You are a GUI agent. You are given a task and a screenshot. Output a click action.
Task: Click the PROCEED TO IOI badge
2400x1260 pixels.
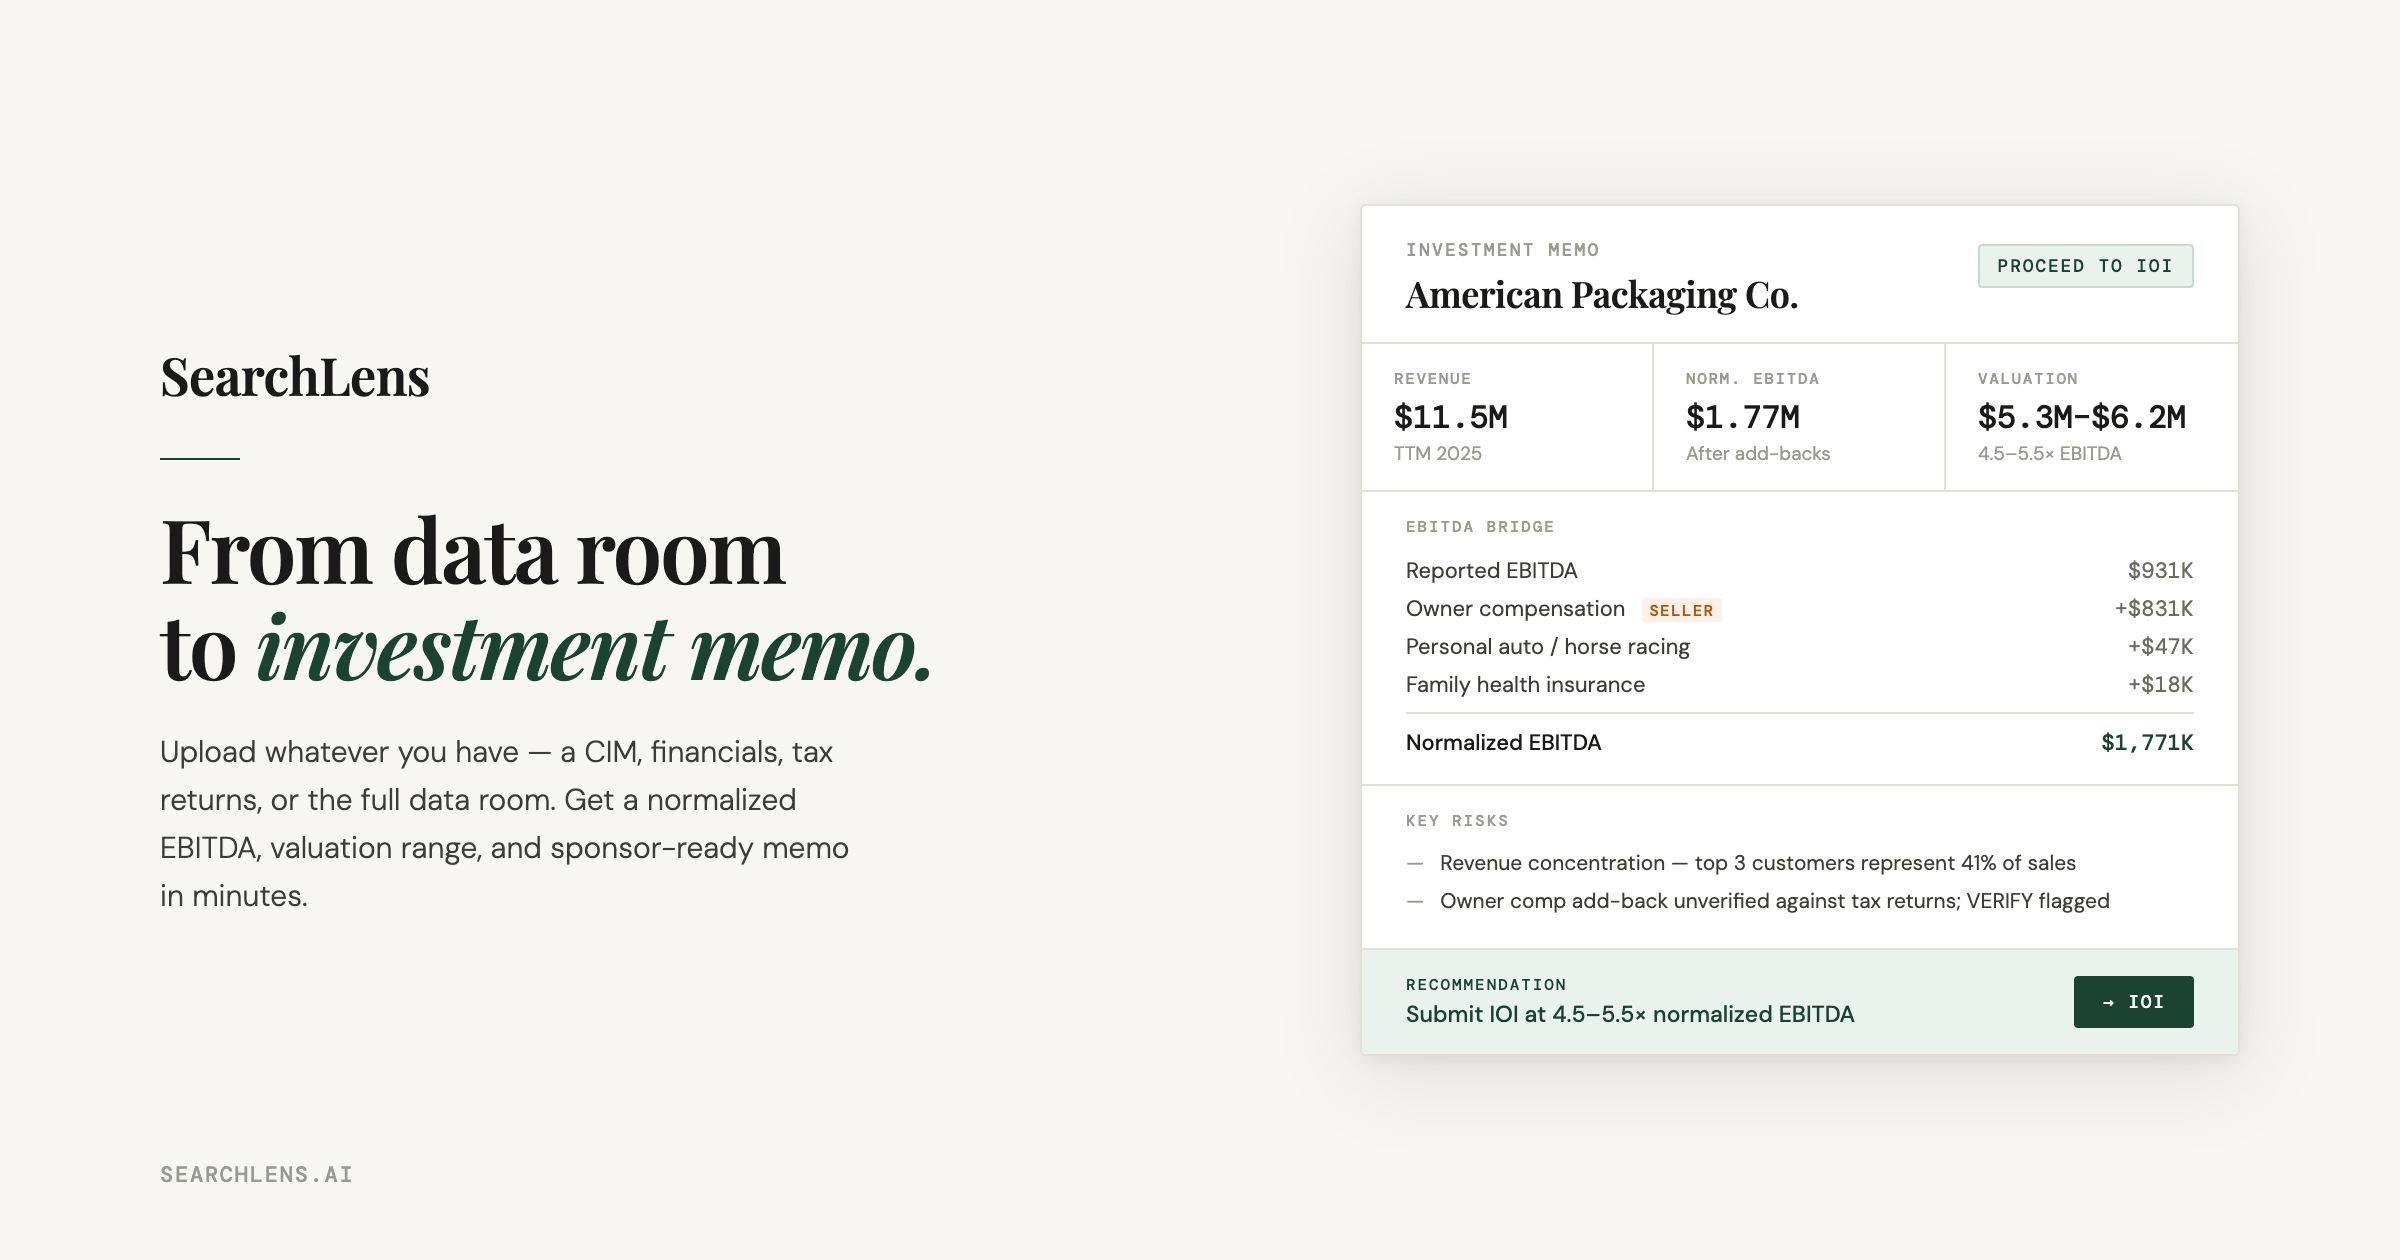(2085, 266)
